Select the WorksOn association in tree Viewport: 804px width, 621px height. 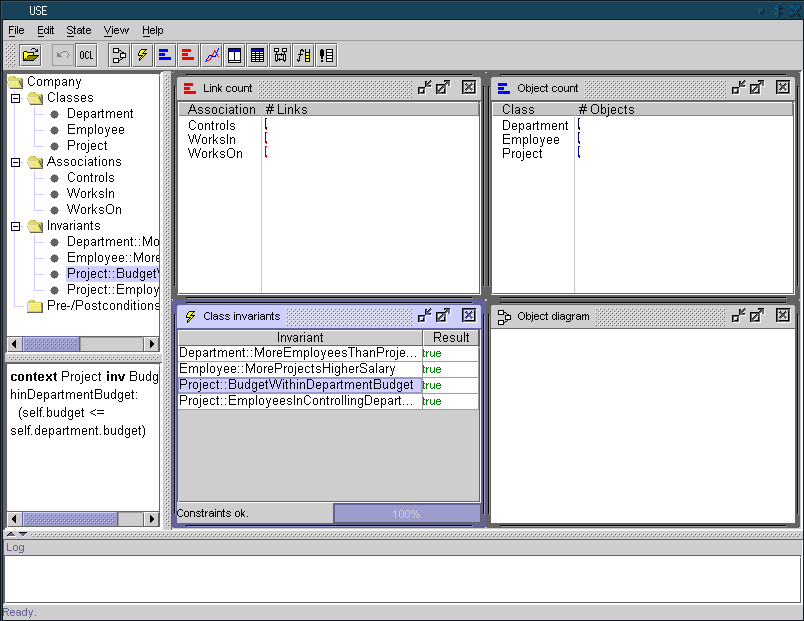click(x=94, y=210)
